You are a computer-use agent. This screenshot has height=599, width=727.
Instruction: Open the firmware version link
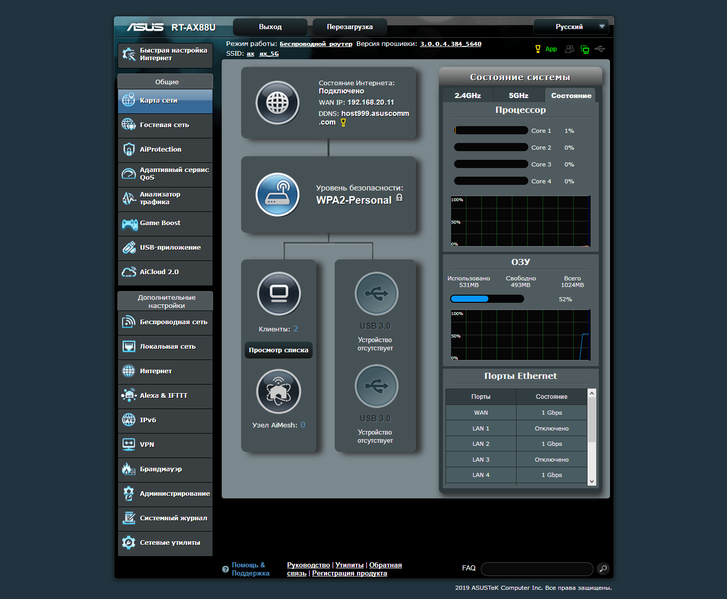pyautogui.click(x=451, y=44)
